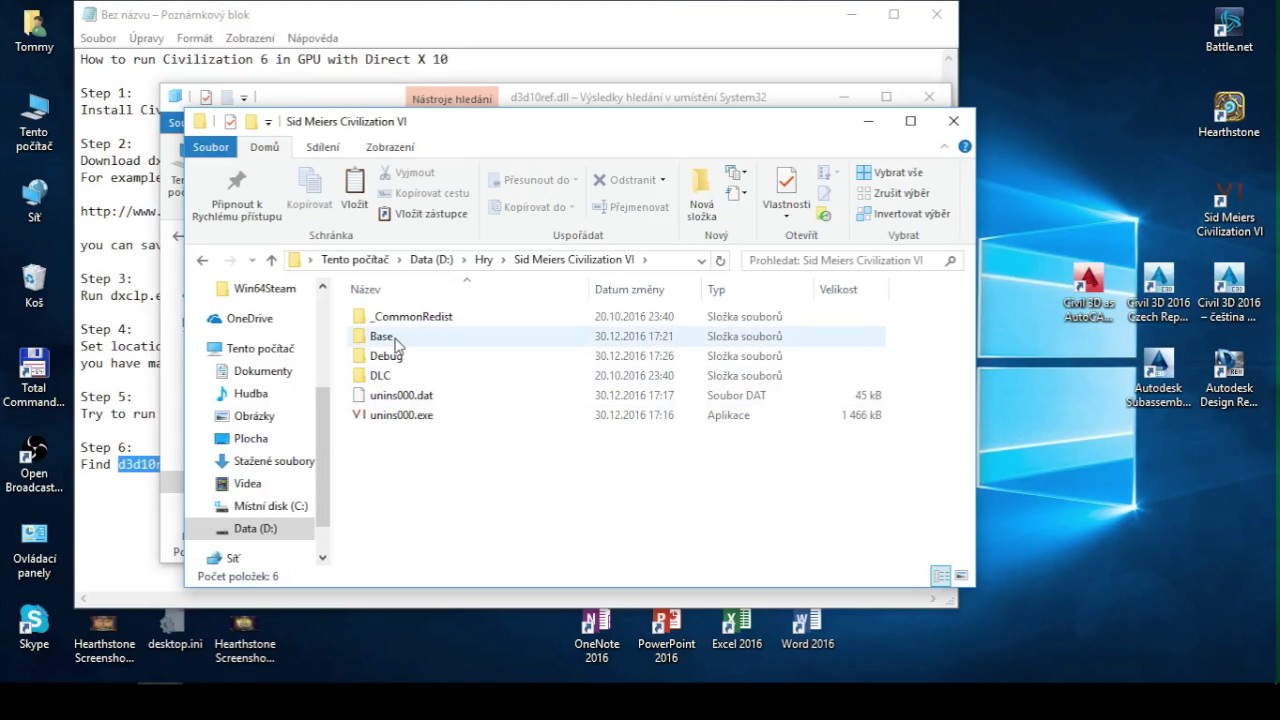Open Notepad's Nápověda menu
Viewport: 1280px width, 720px height.
tap(313, 38)
